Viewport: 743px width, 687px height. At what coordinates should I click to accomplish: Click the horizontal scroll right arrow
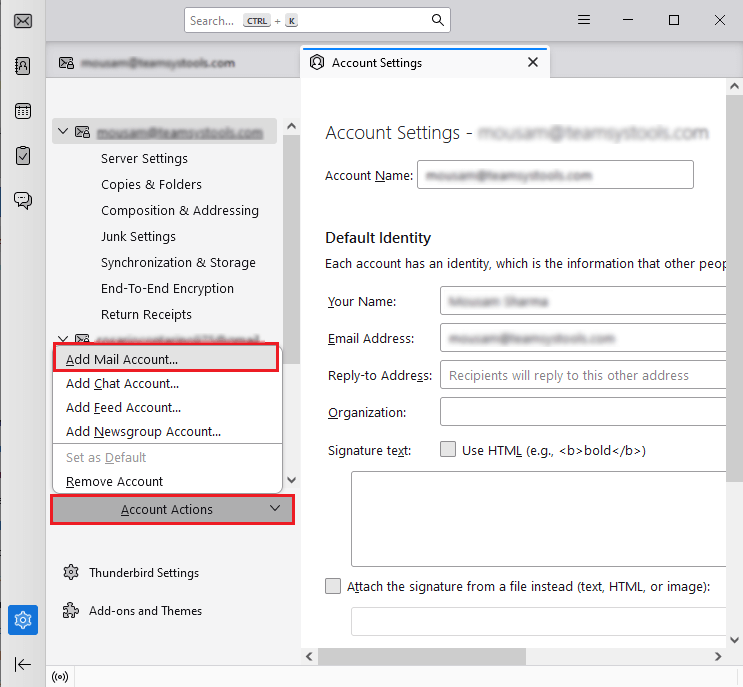(718, 656)
